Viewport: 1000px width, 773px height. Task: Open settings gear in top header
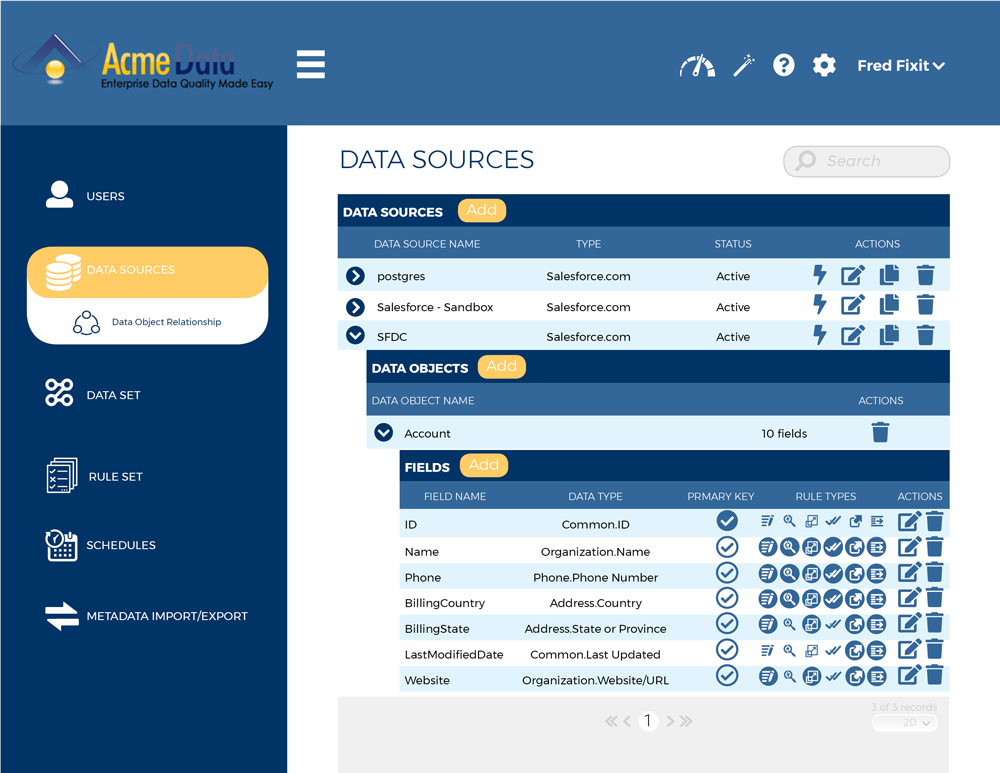824,65
